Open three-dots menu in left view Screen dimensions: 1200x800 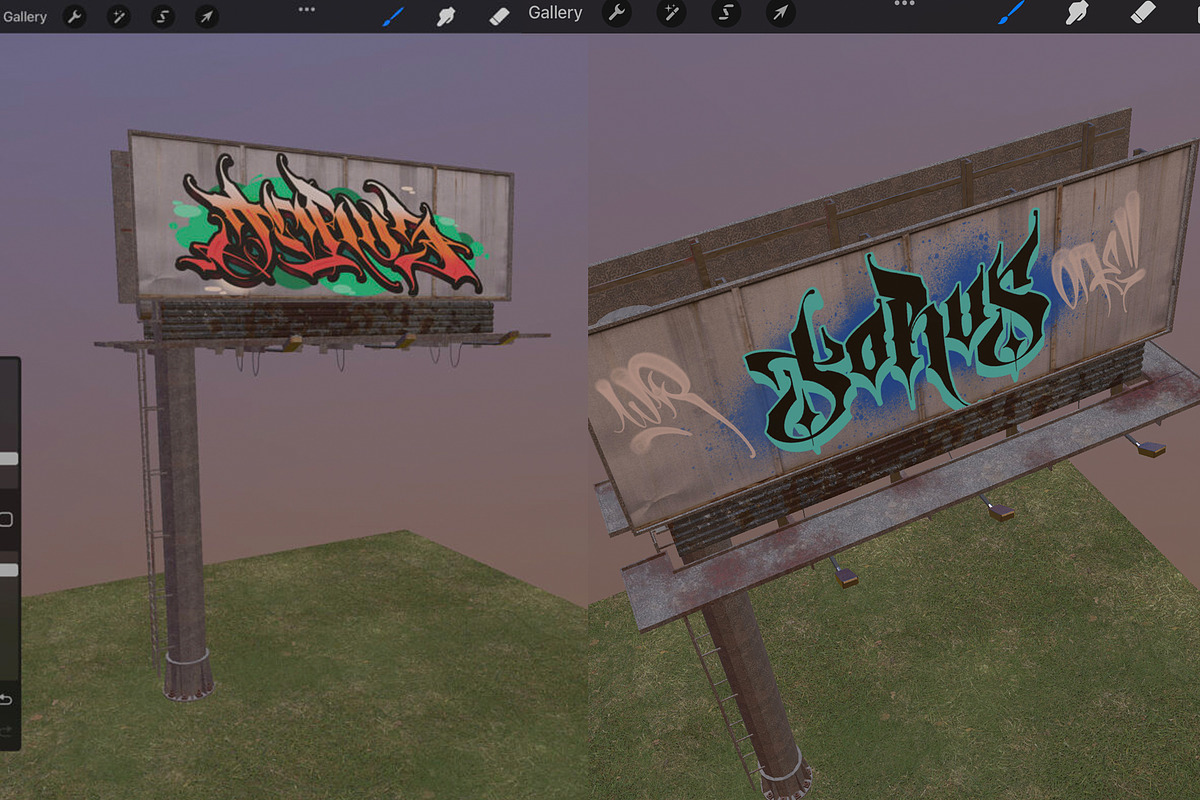[x=307, y=9]
